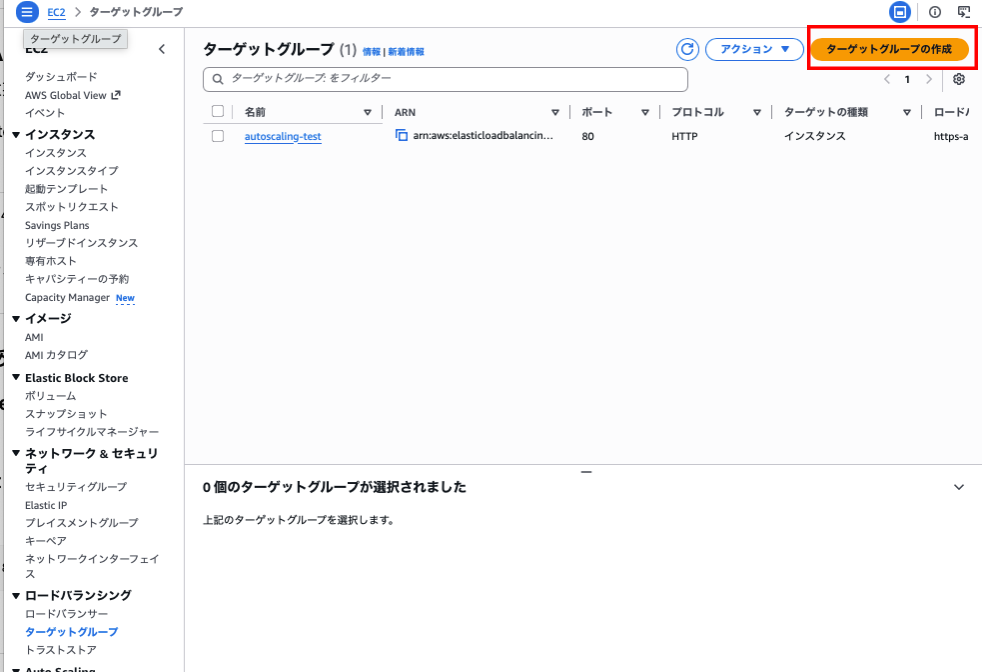Open the 新着情報 link beside title
This screenshot has height=672, width=982.
point(406,51)
